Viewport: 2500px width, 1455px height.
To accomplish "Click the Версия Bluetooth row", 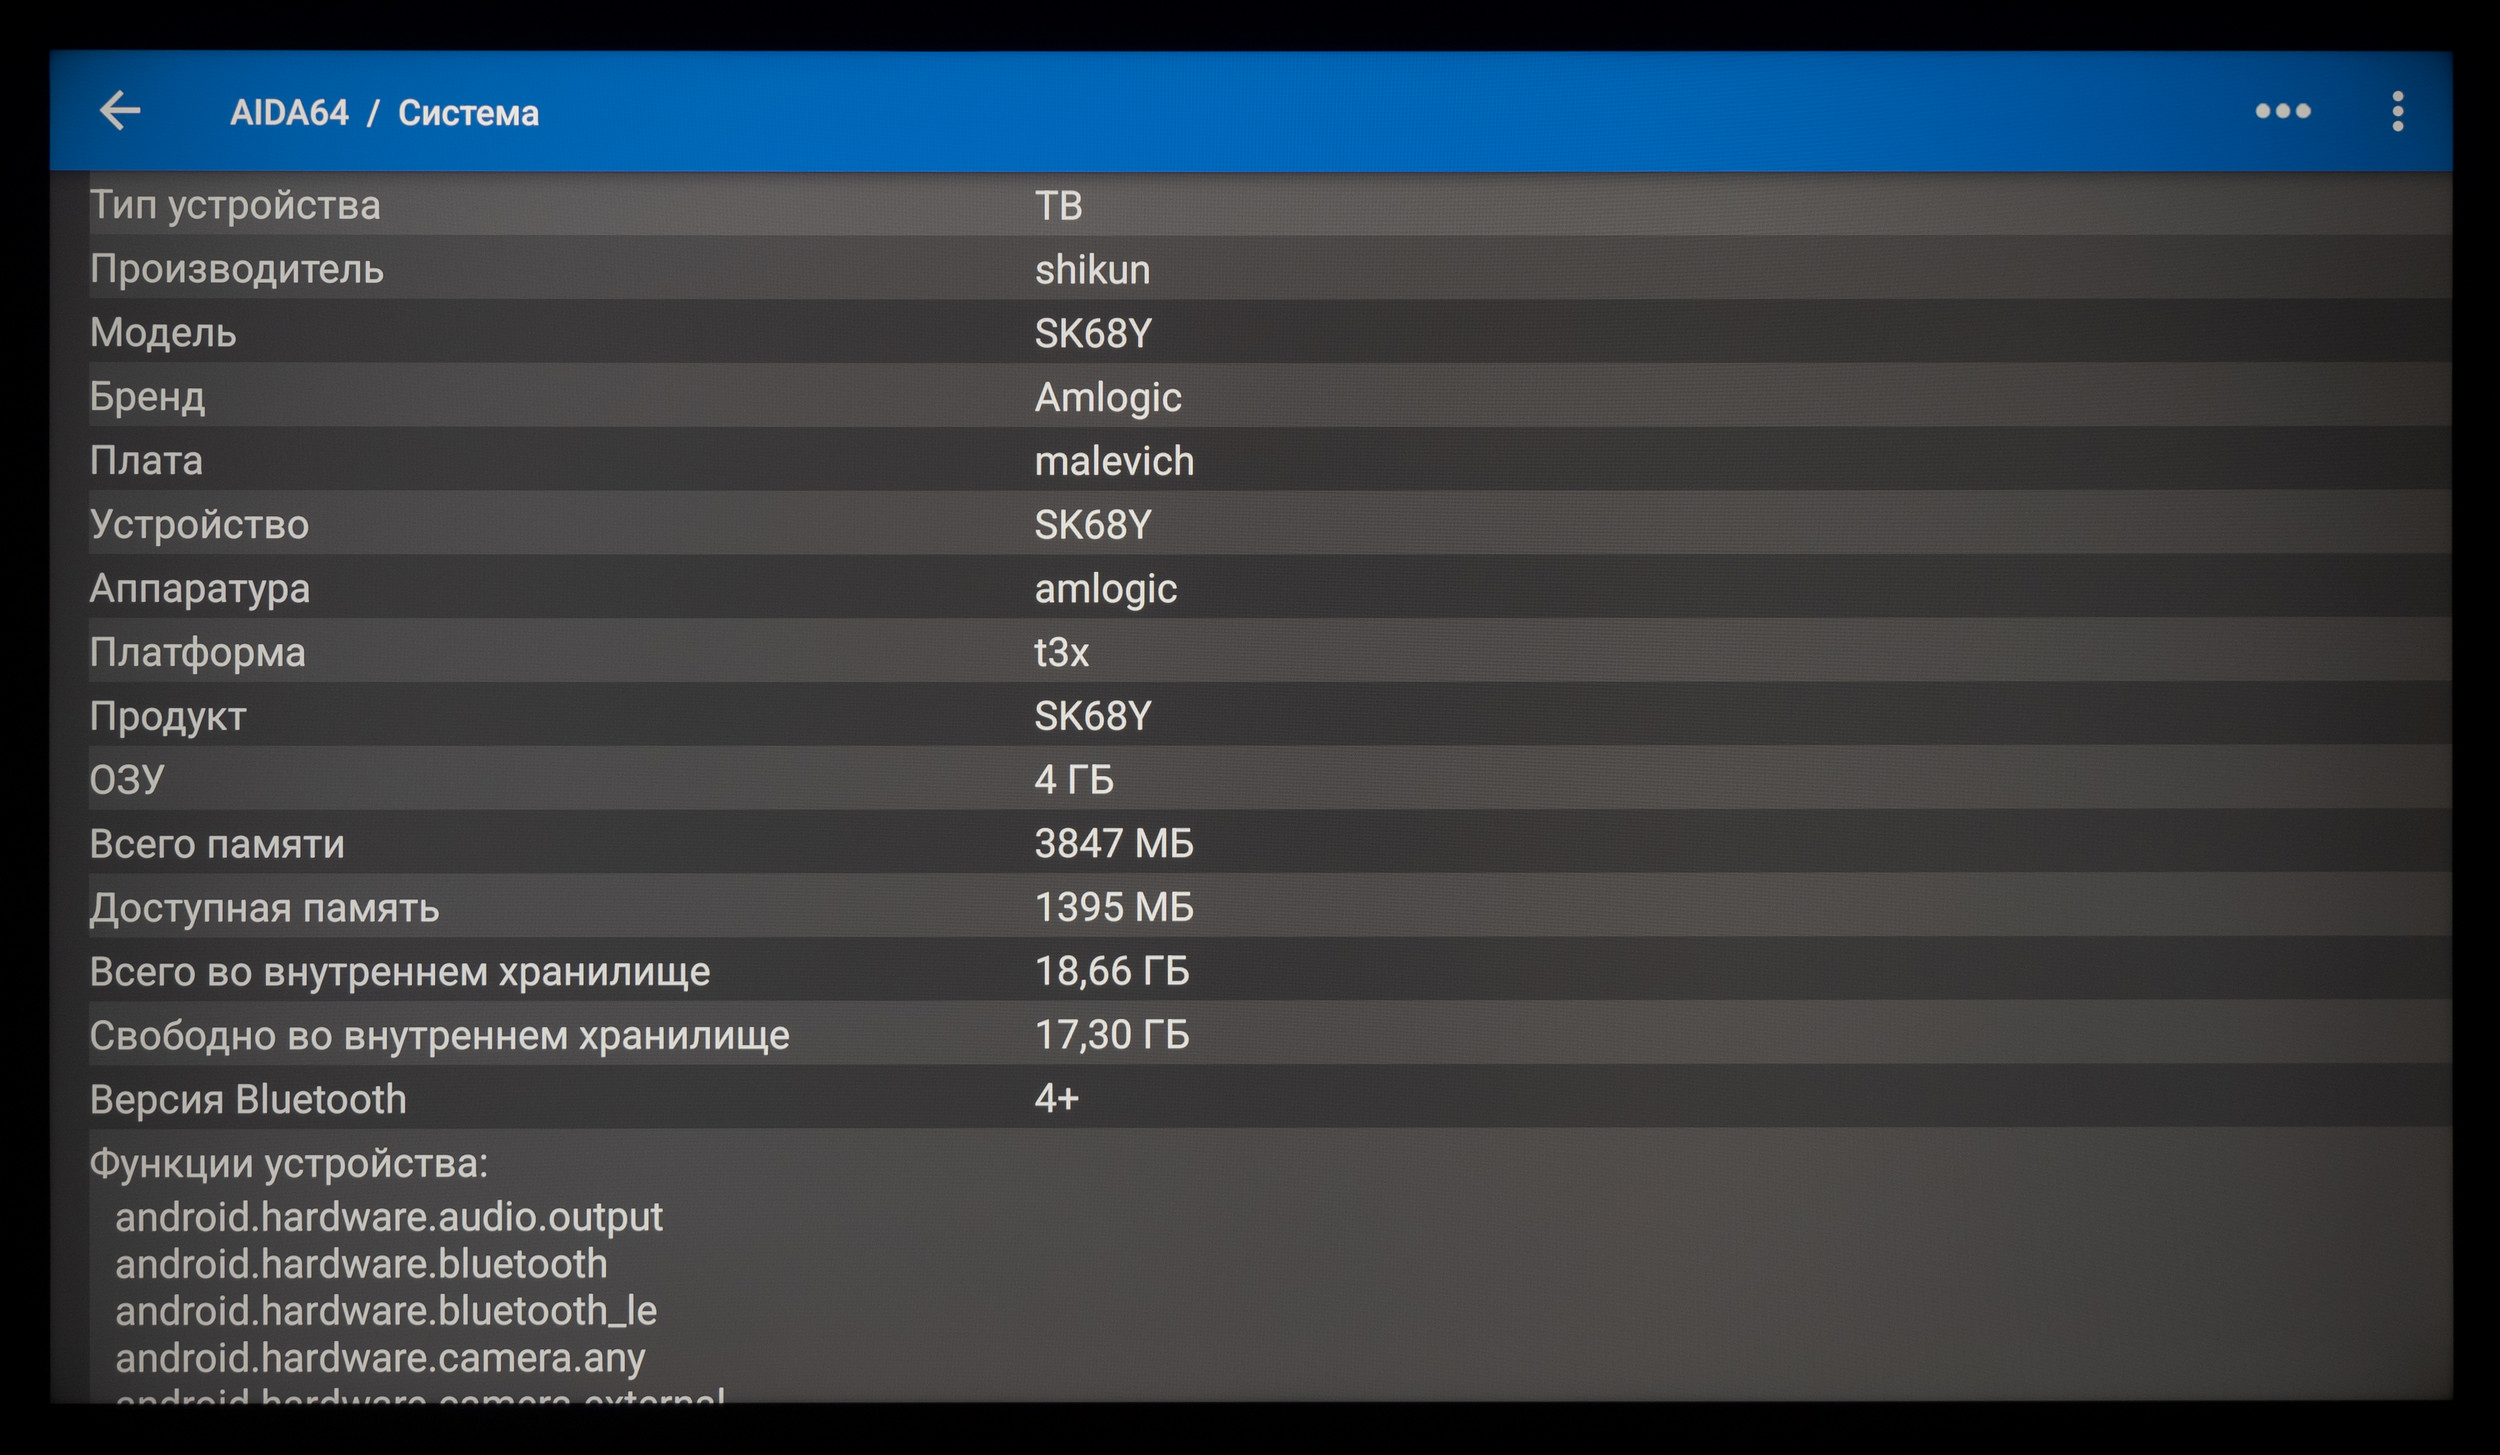I will point(1268,1099).
